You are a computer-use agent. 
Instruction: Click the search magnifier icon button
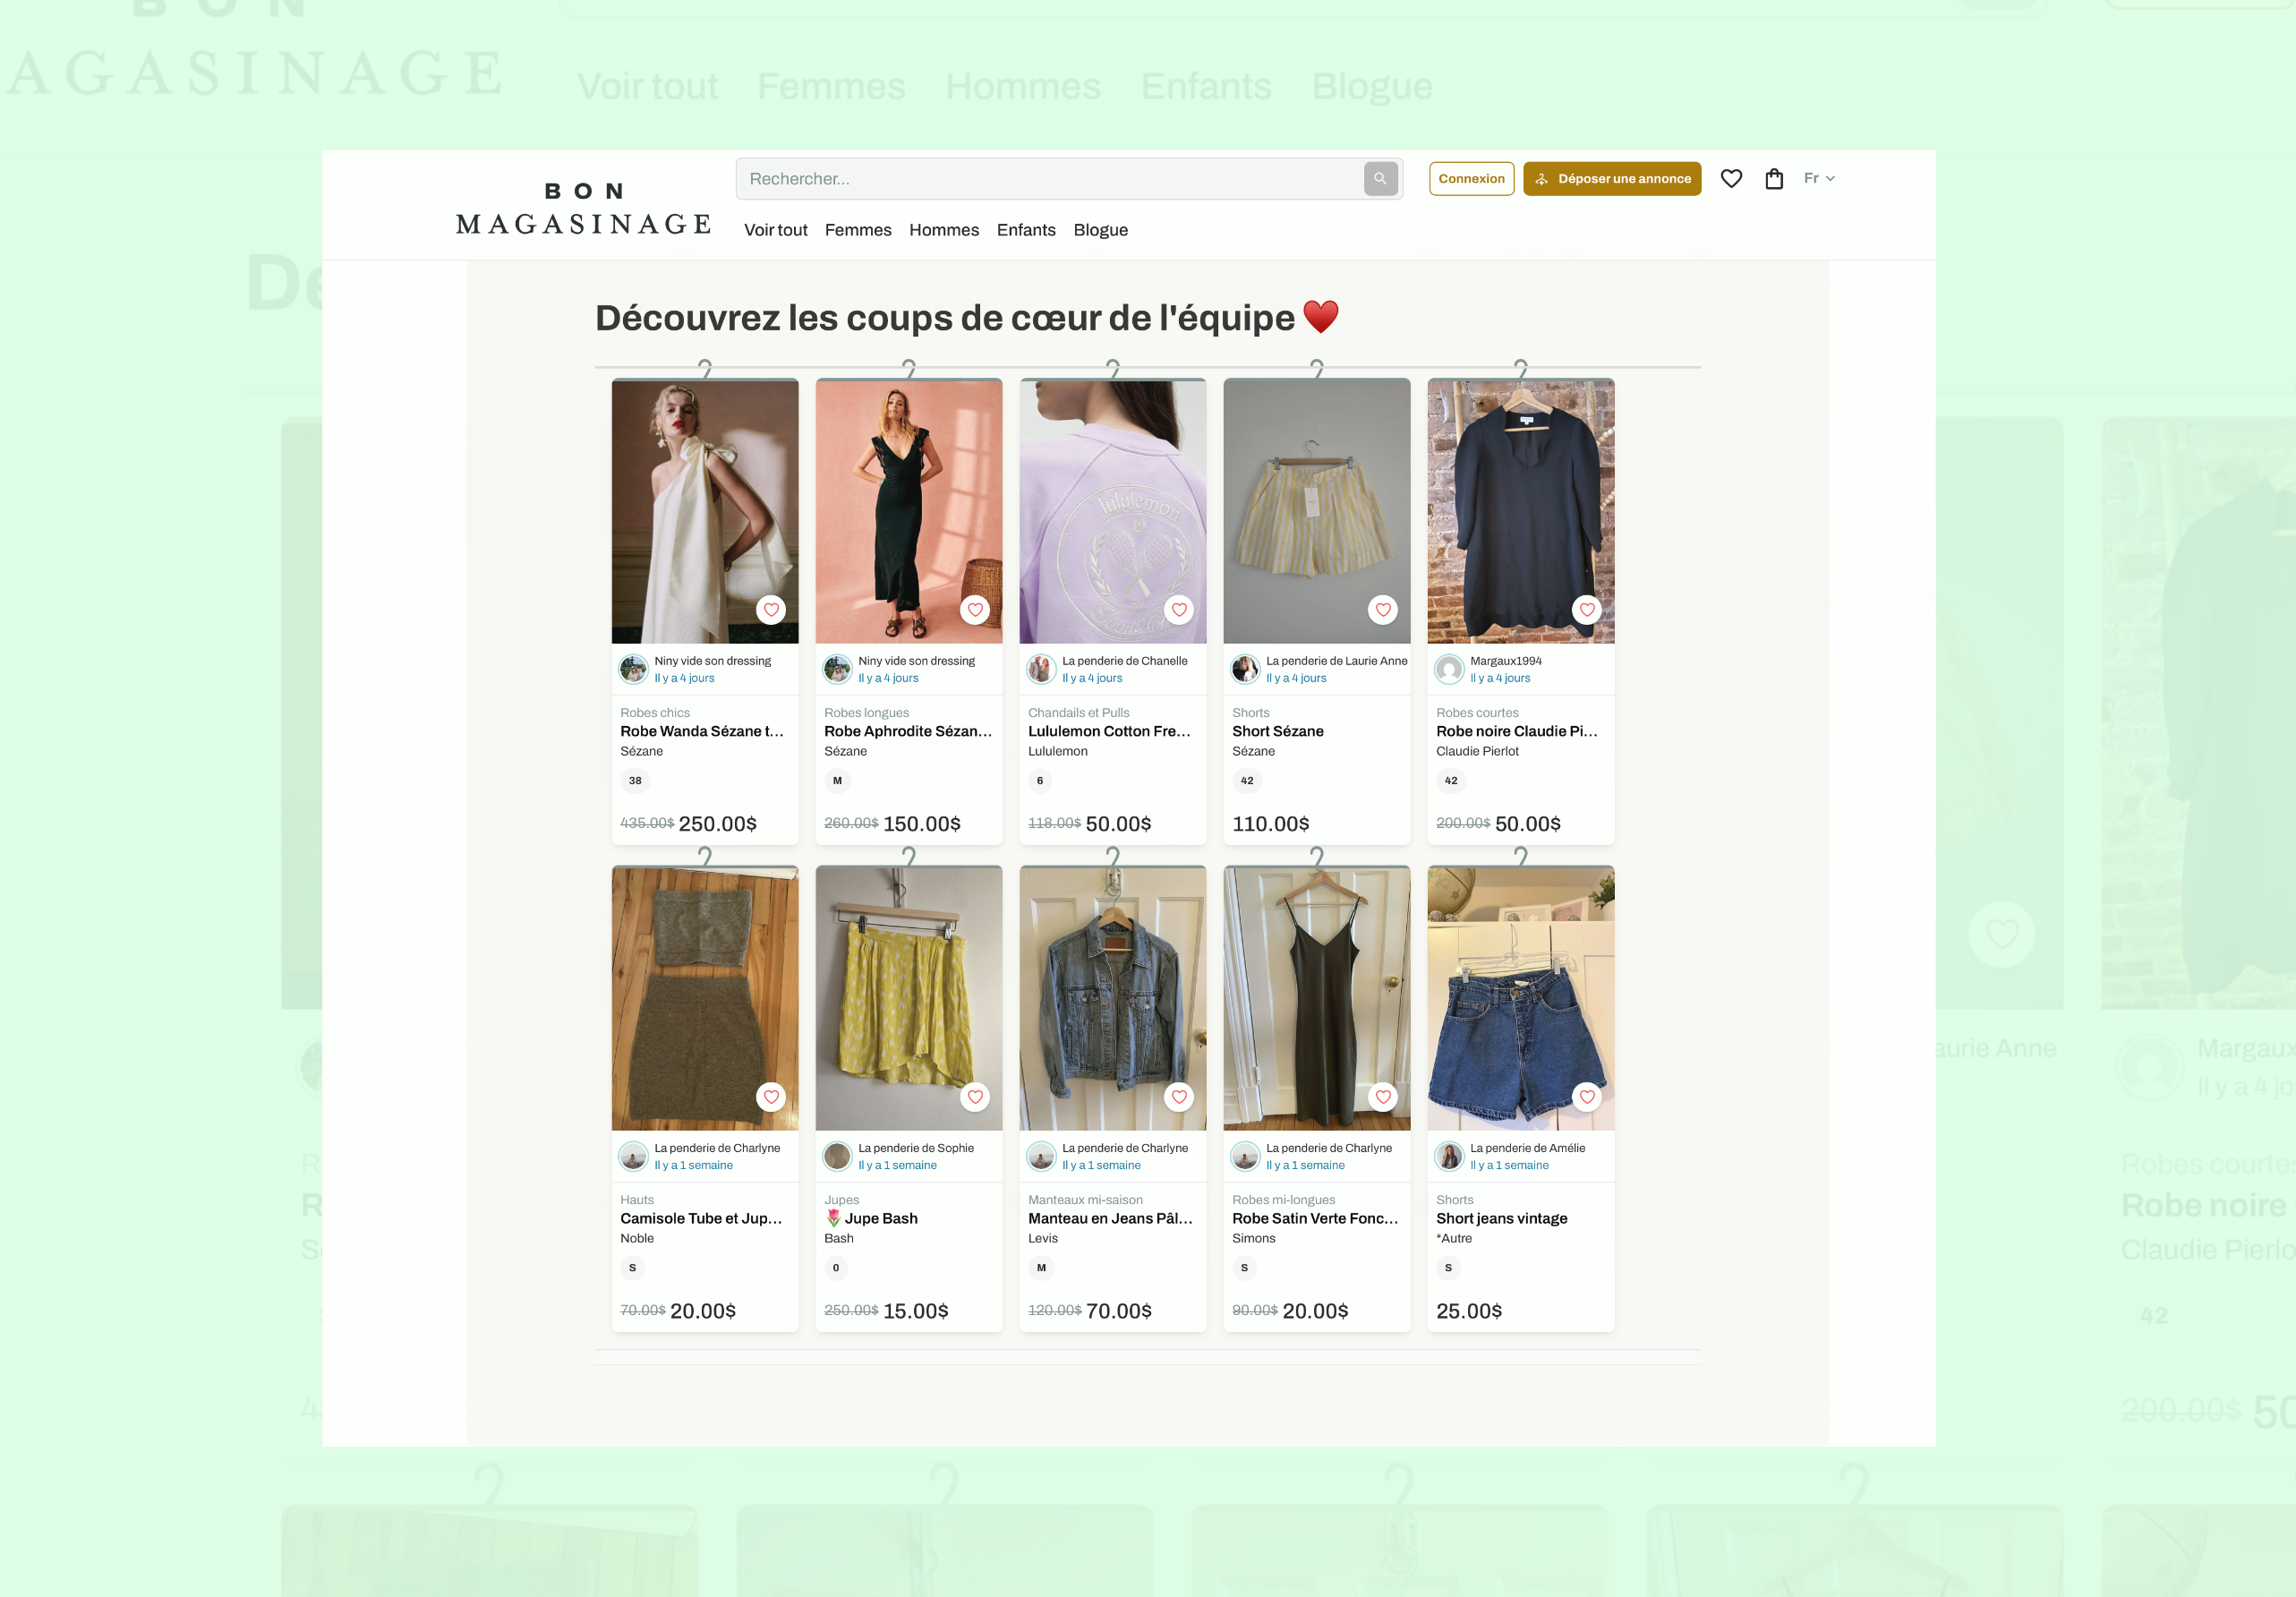click(1380, 179)
